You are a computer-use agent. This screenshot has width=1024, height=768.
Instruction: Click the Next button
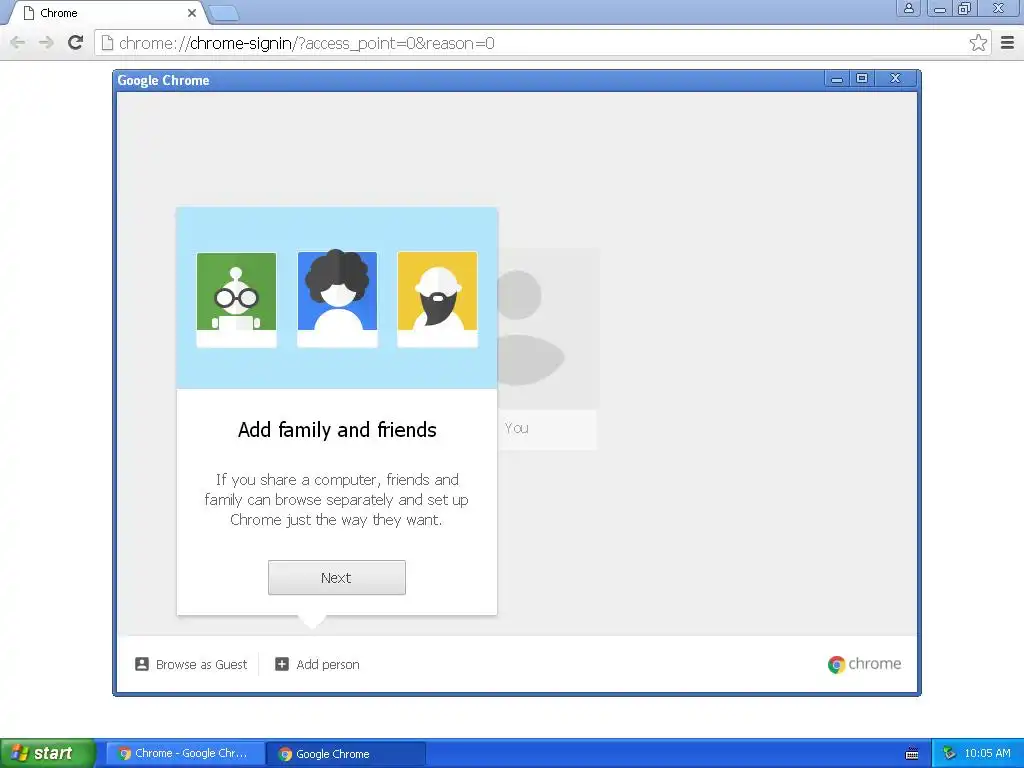click(x=336, y=577)
